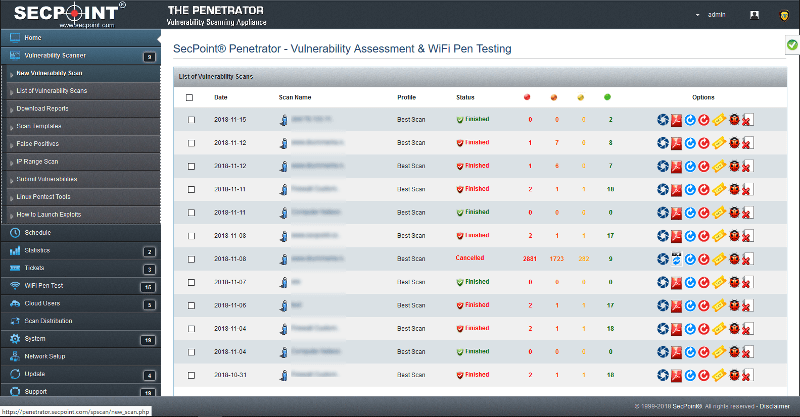Click the Status column header
The image size is (800, 417).
coord(465,97)
